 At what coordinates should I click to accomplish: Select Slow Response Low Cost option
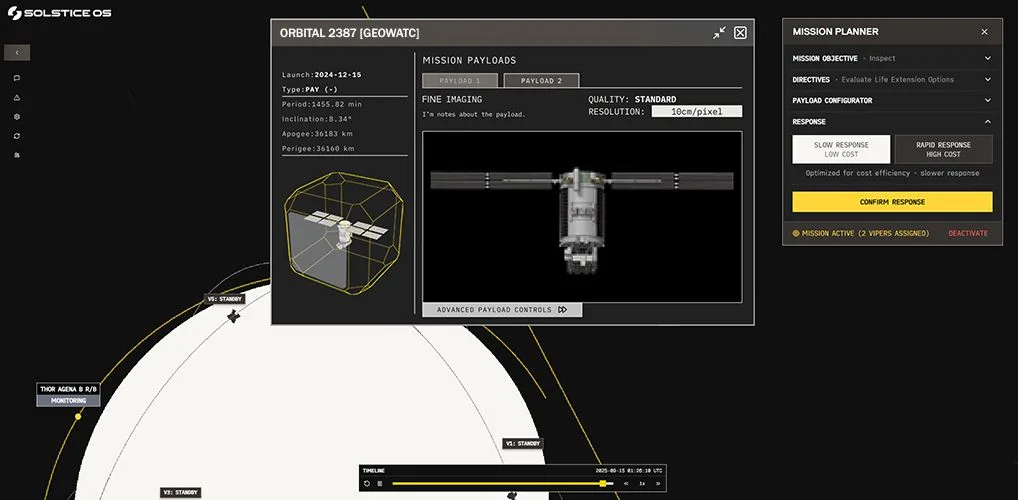point(841,149)
